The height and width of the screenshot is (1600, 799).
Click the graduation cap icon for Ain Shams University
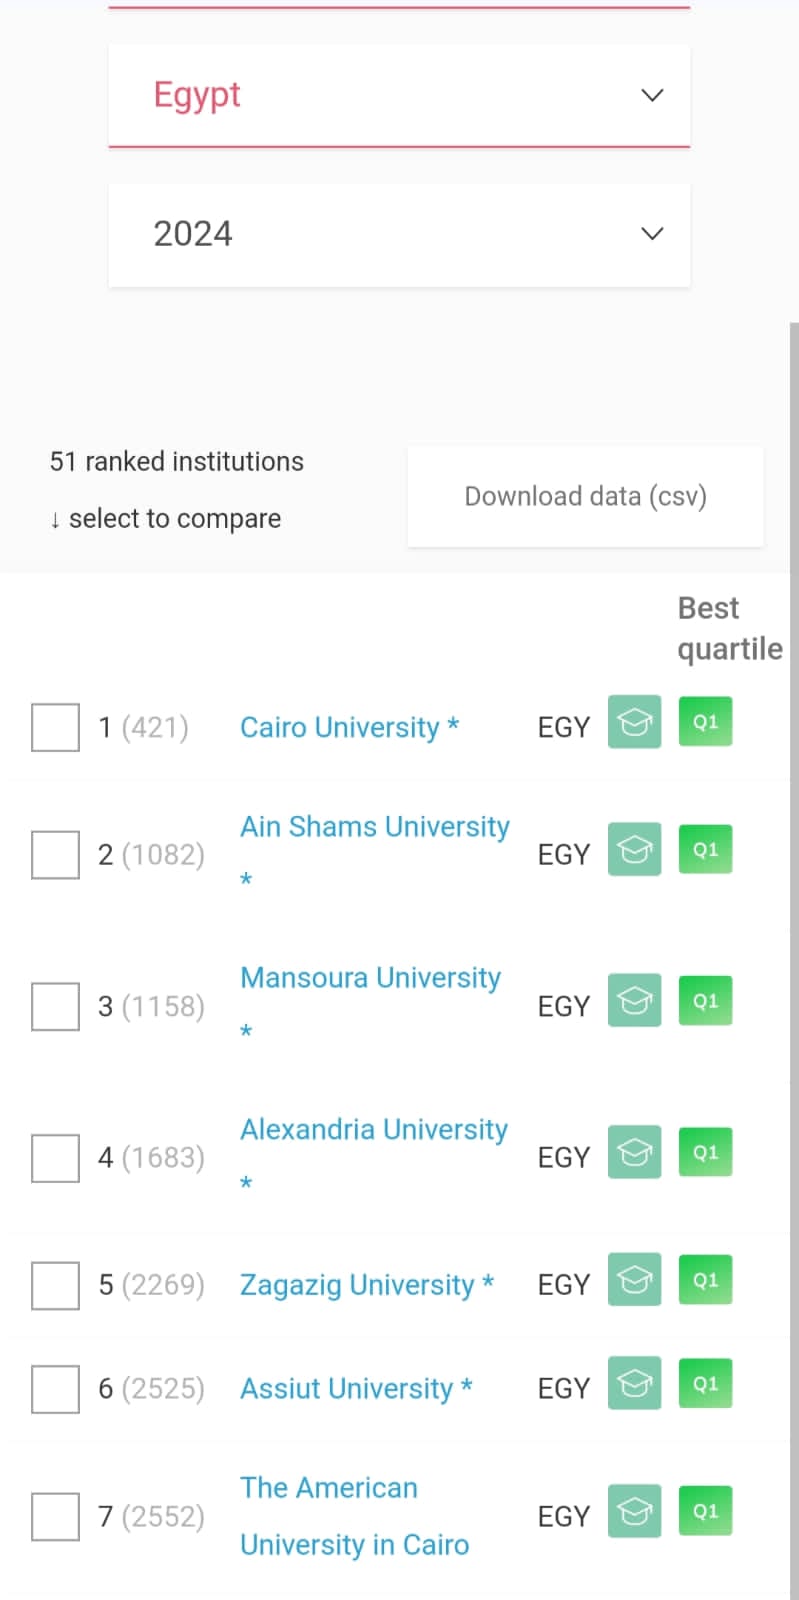[x=634, y=849]
